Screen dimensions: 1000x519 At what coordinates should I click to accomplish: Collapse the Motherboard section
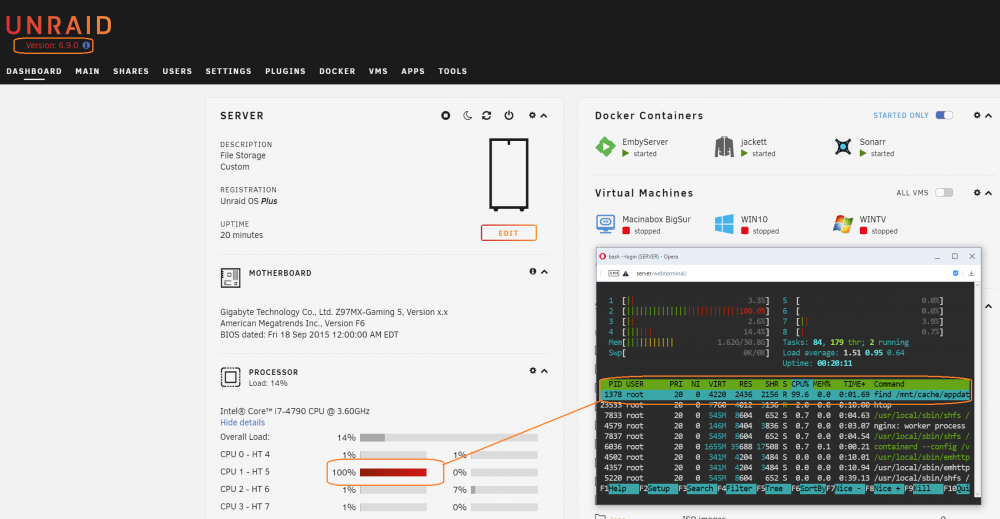pos(545,272)
